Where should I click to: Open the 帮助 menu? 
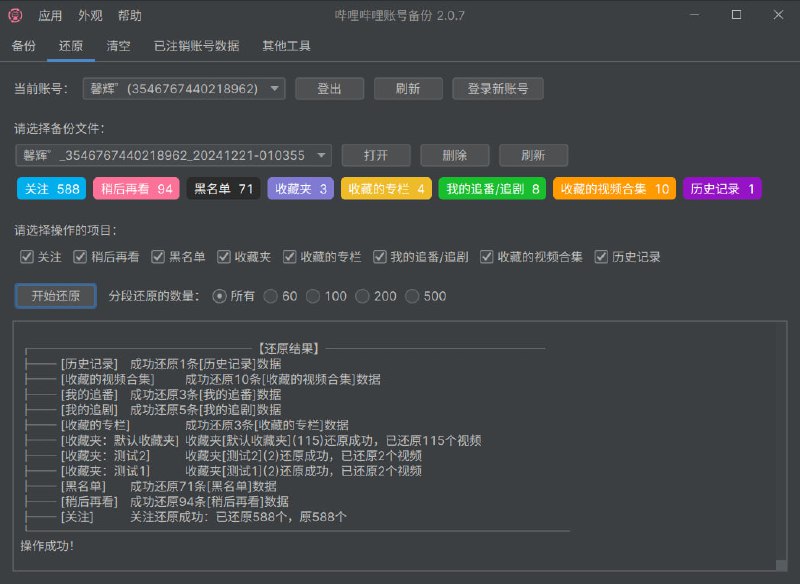127,15
